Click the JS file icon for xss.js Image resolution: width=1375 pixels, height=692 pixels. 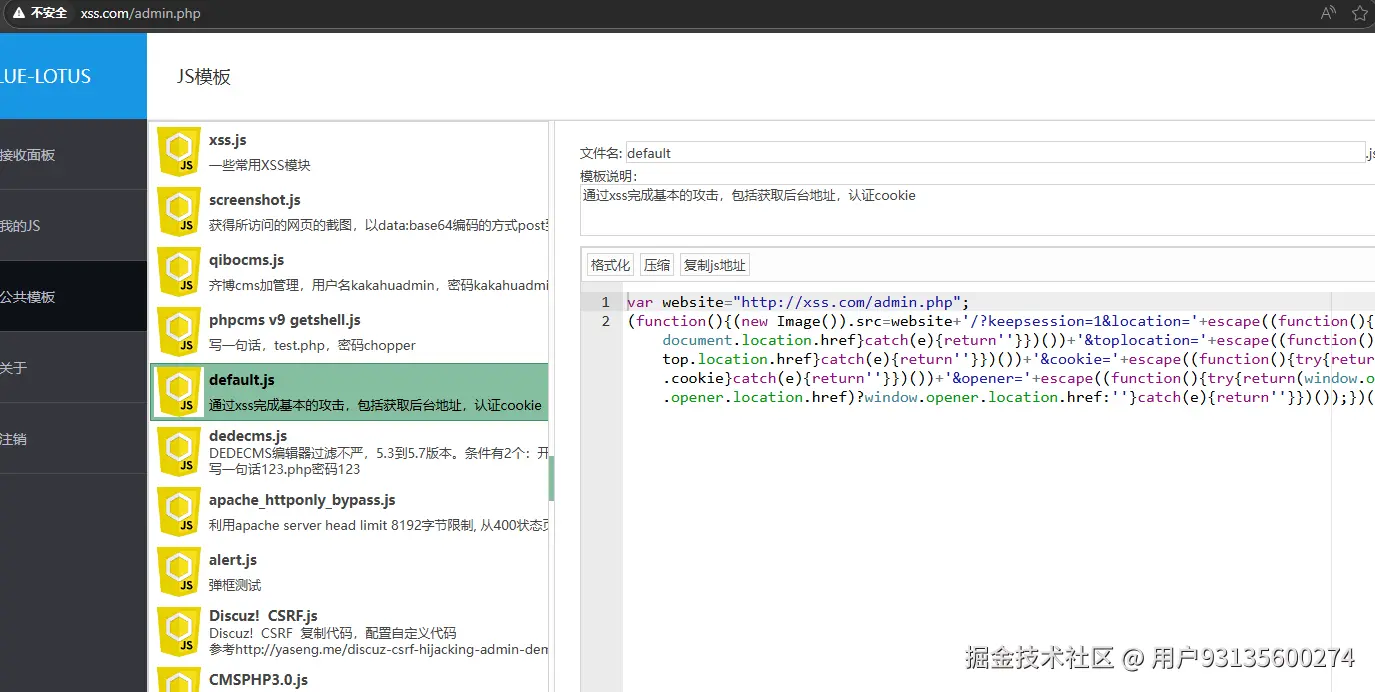click(x=179, y=152)
